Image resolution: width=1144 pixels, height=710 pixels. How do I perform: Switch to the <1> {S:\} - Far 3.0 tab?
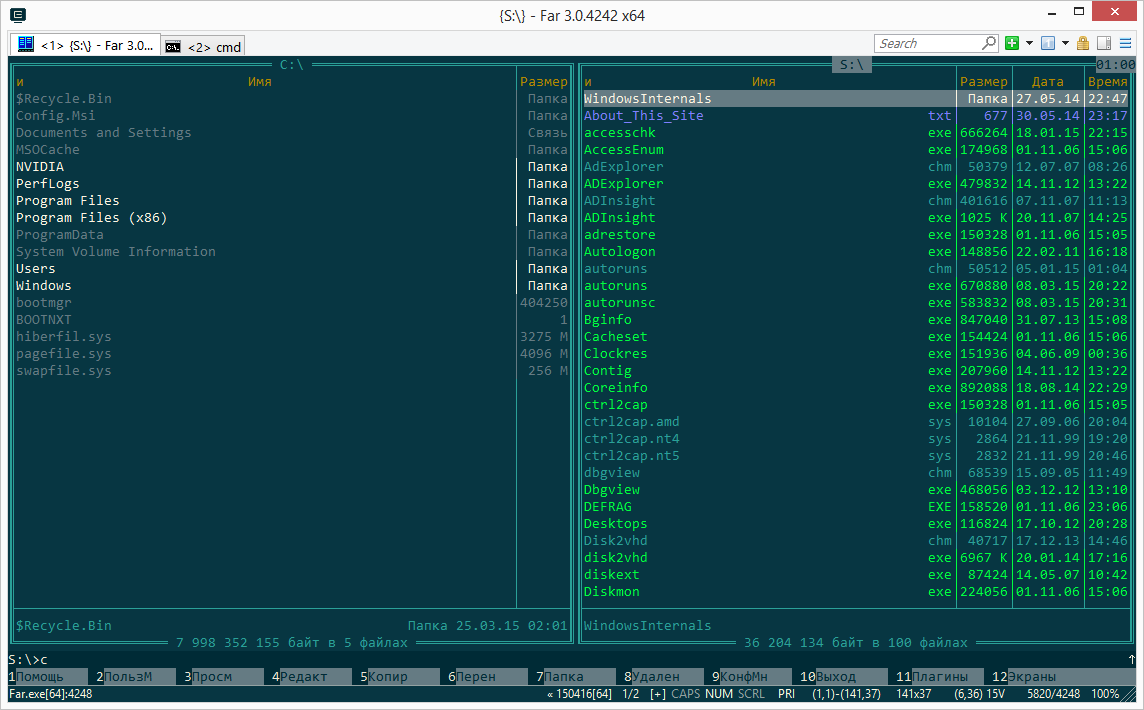85,45
